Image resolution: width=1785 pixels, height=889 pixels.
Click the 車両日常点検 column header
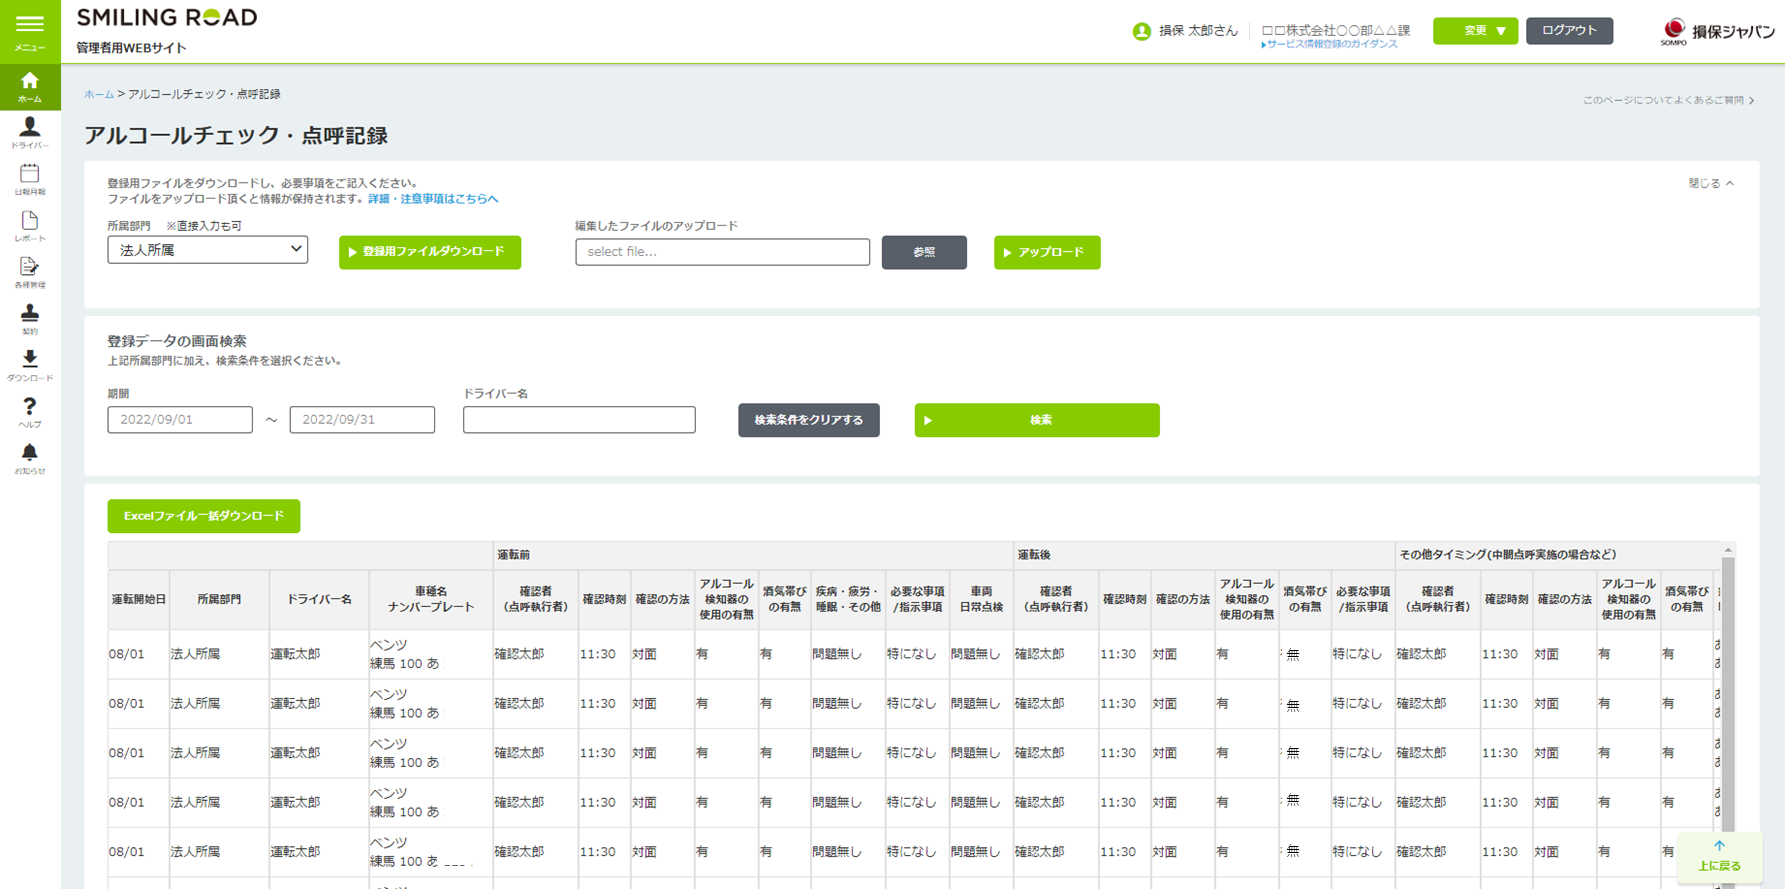(981, 599)
